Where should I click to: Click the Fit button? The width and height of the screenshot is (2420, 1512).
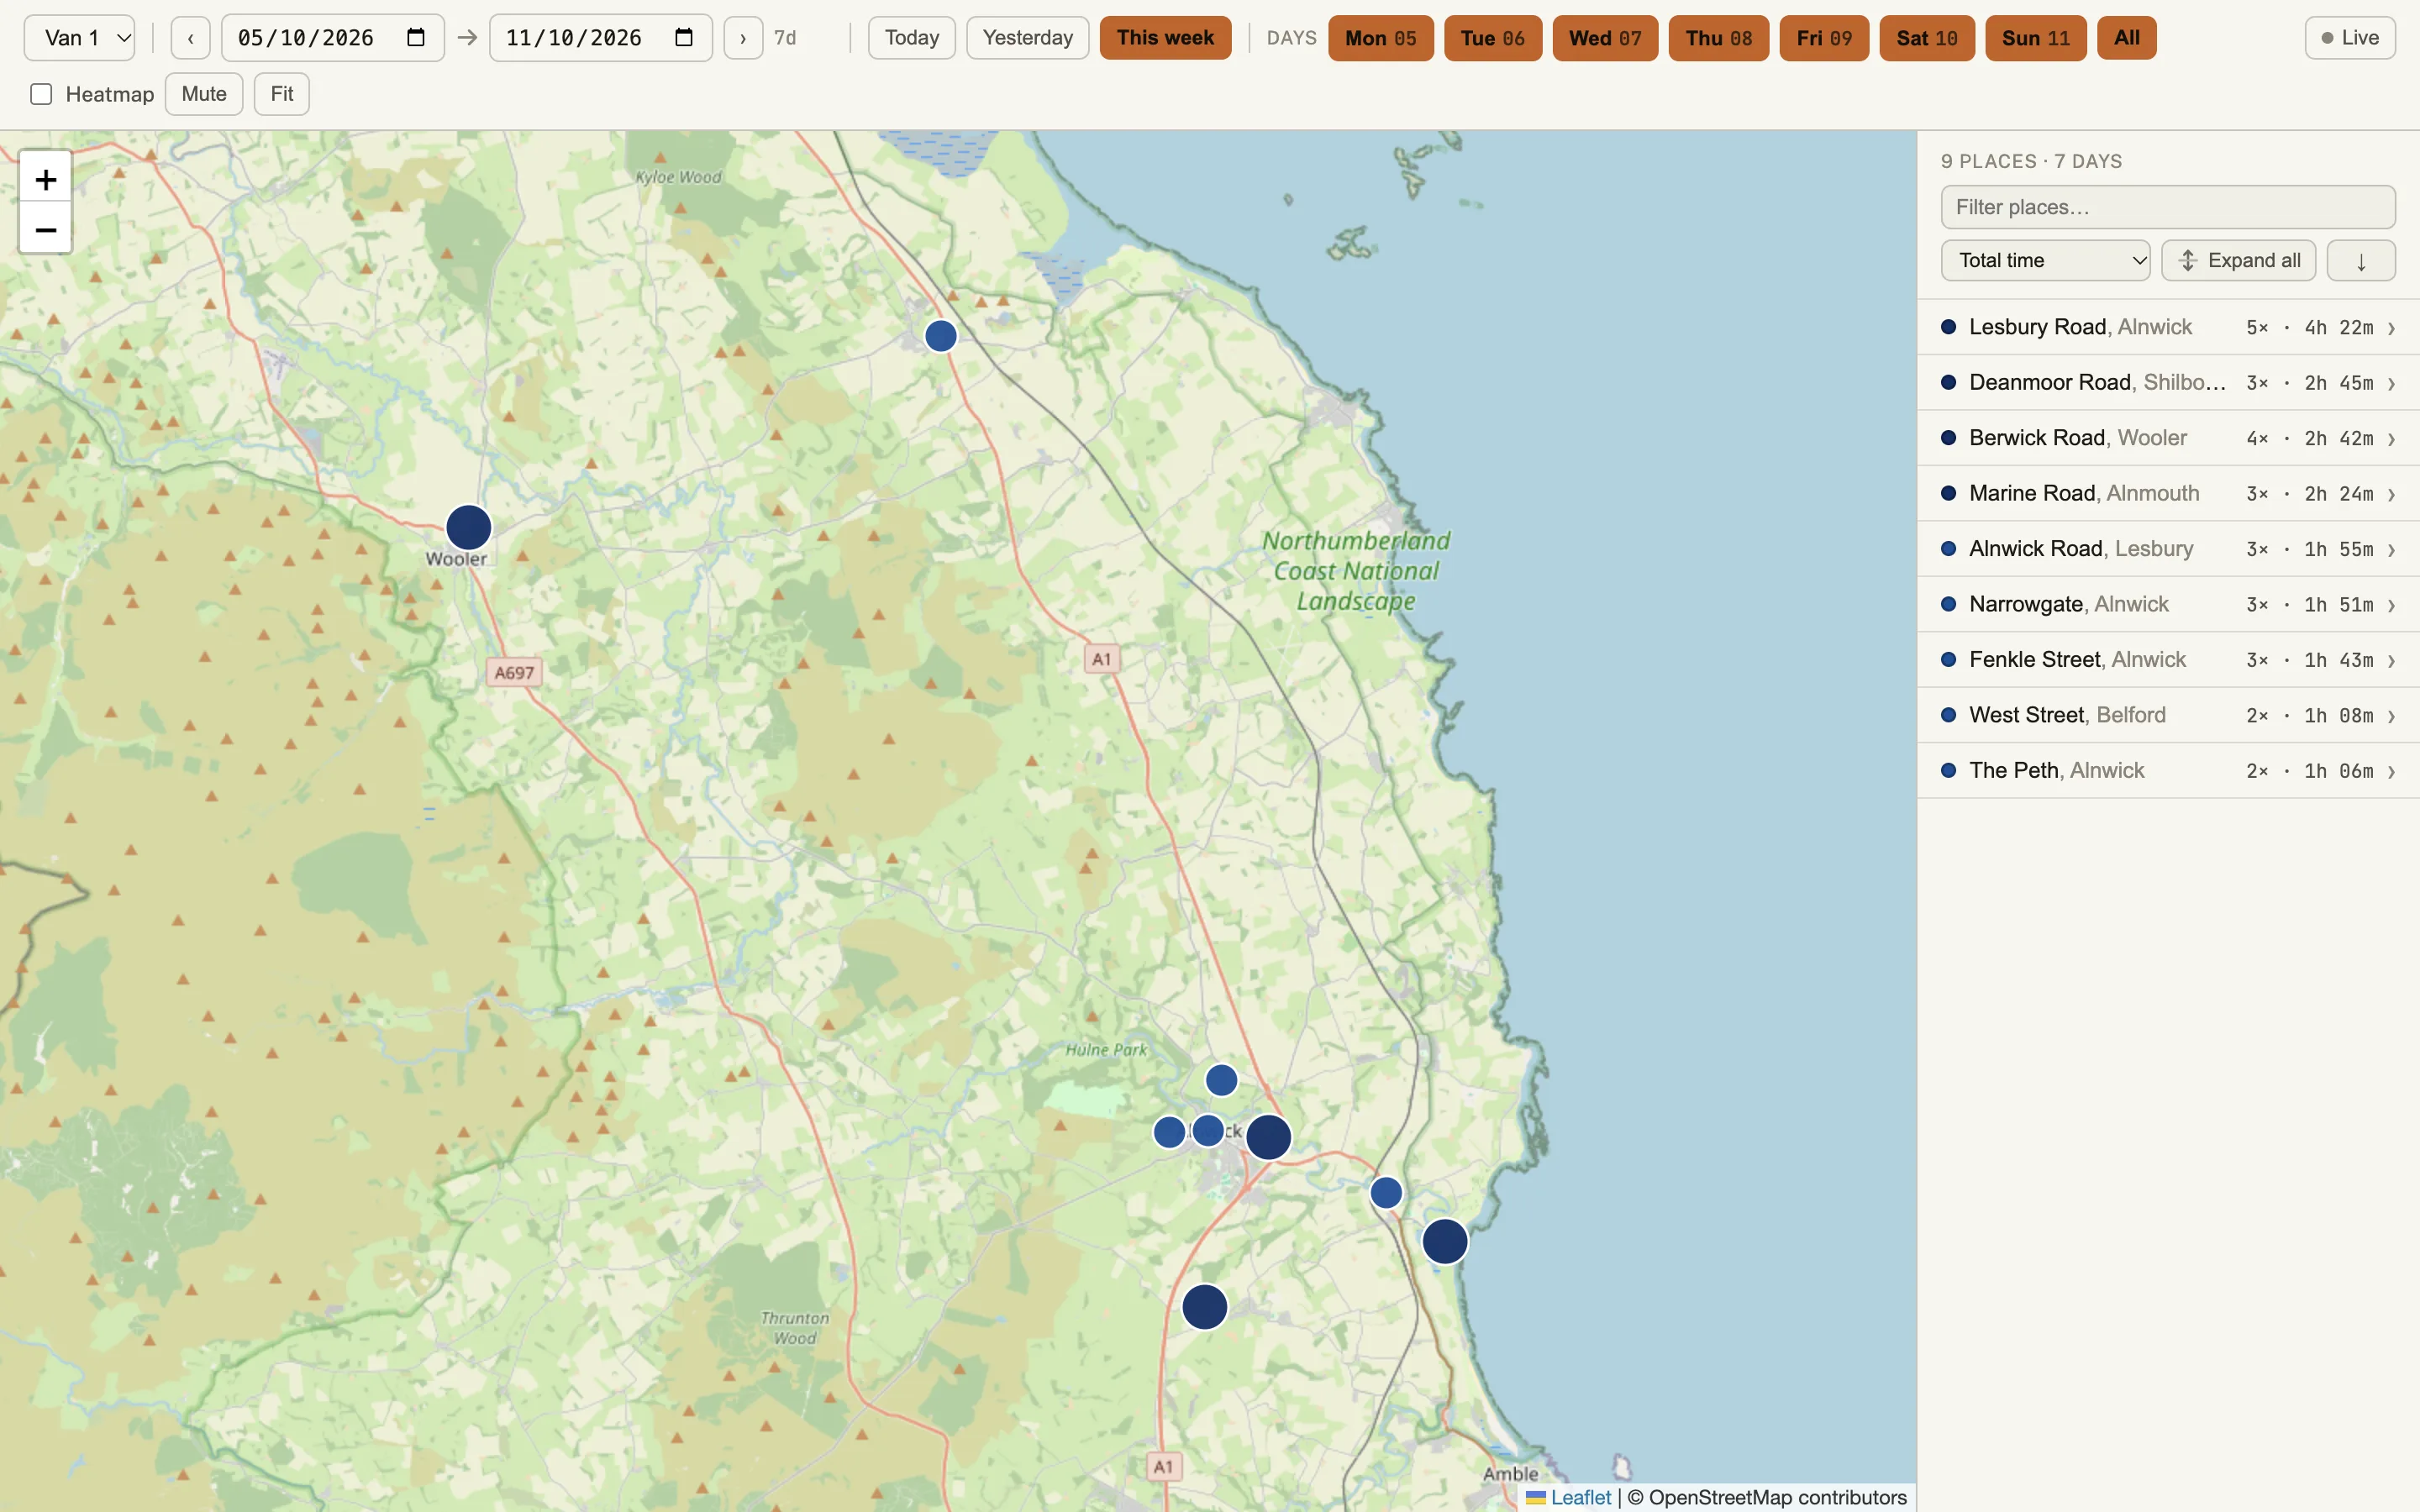coord(281,94)
